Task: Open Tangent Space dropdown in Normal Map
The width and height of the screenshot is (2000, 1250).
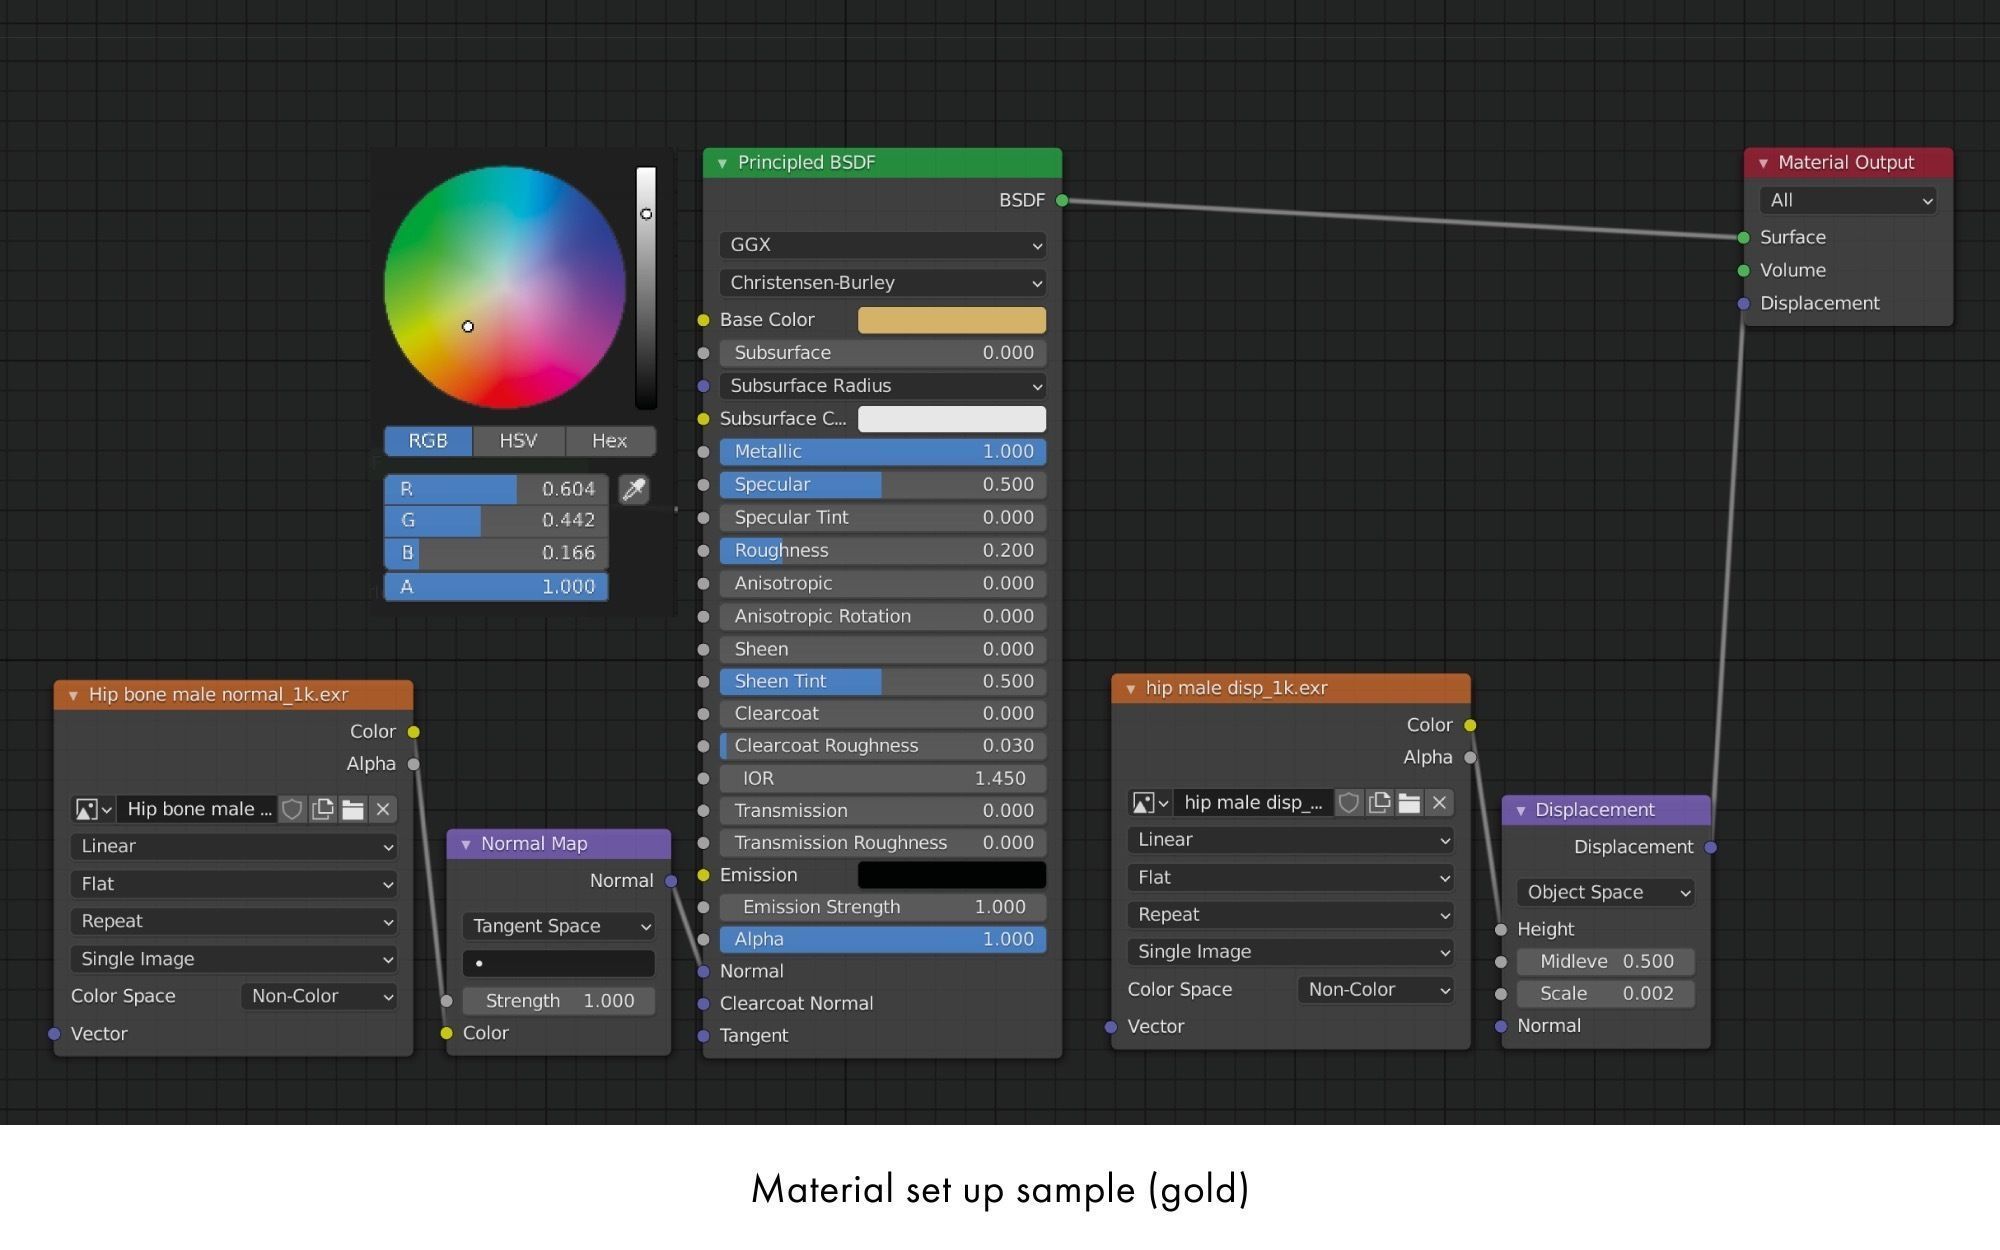Action: coord(558,926)
